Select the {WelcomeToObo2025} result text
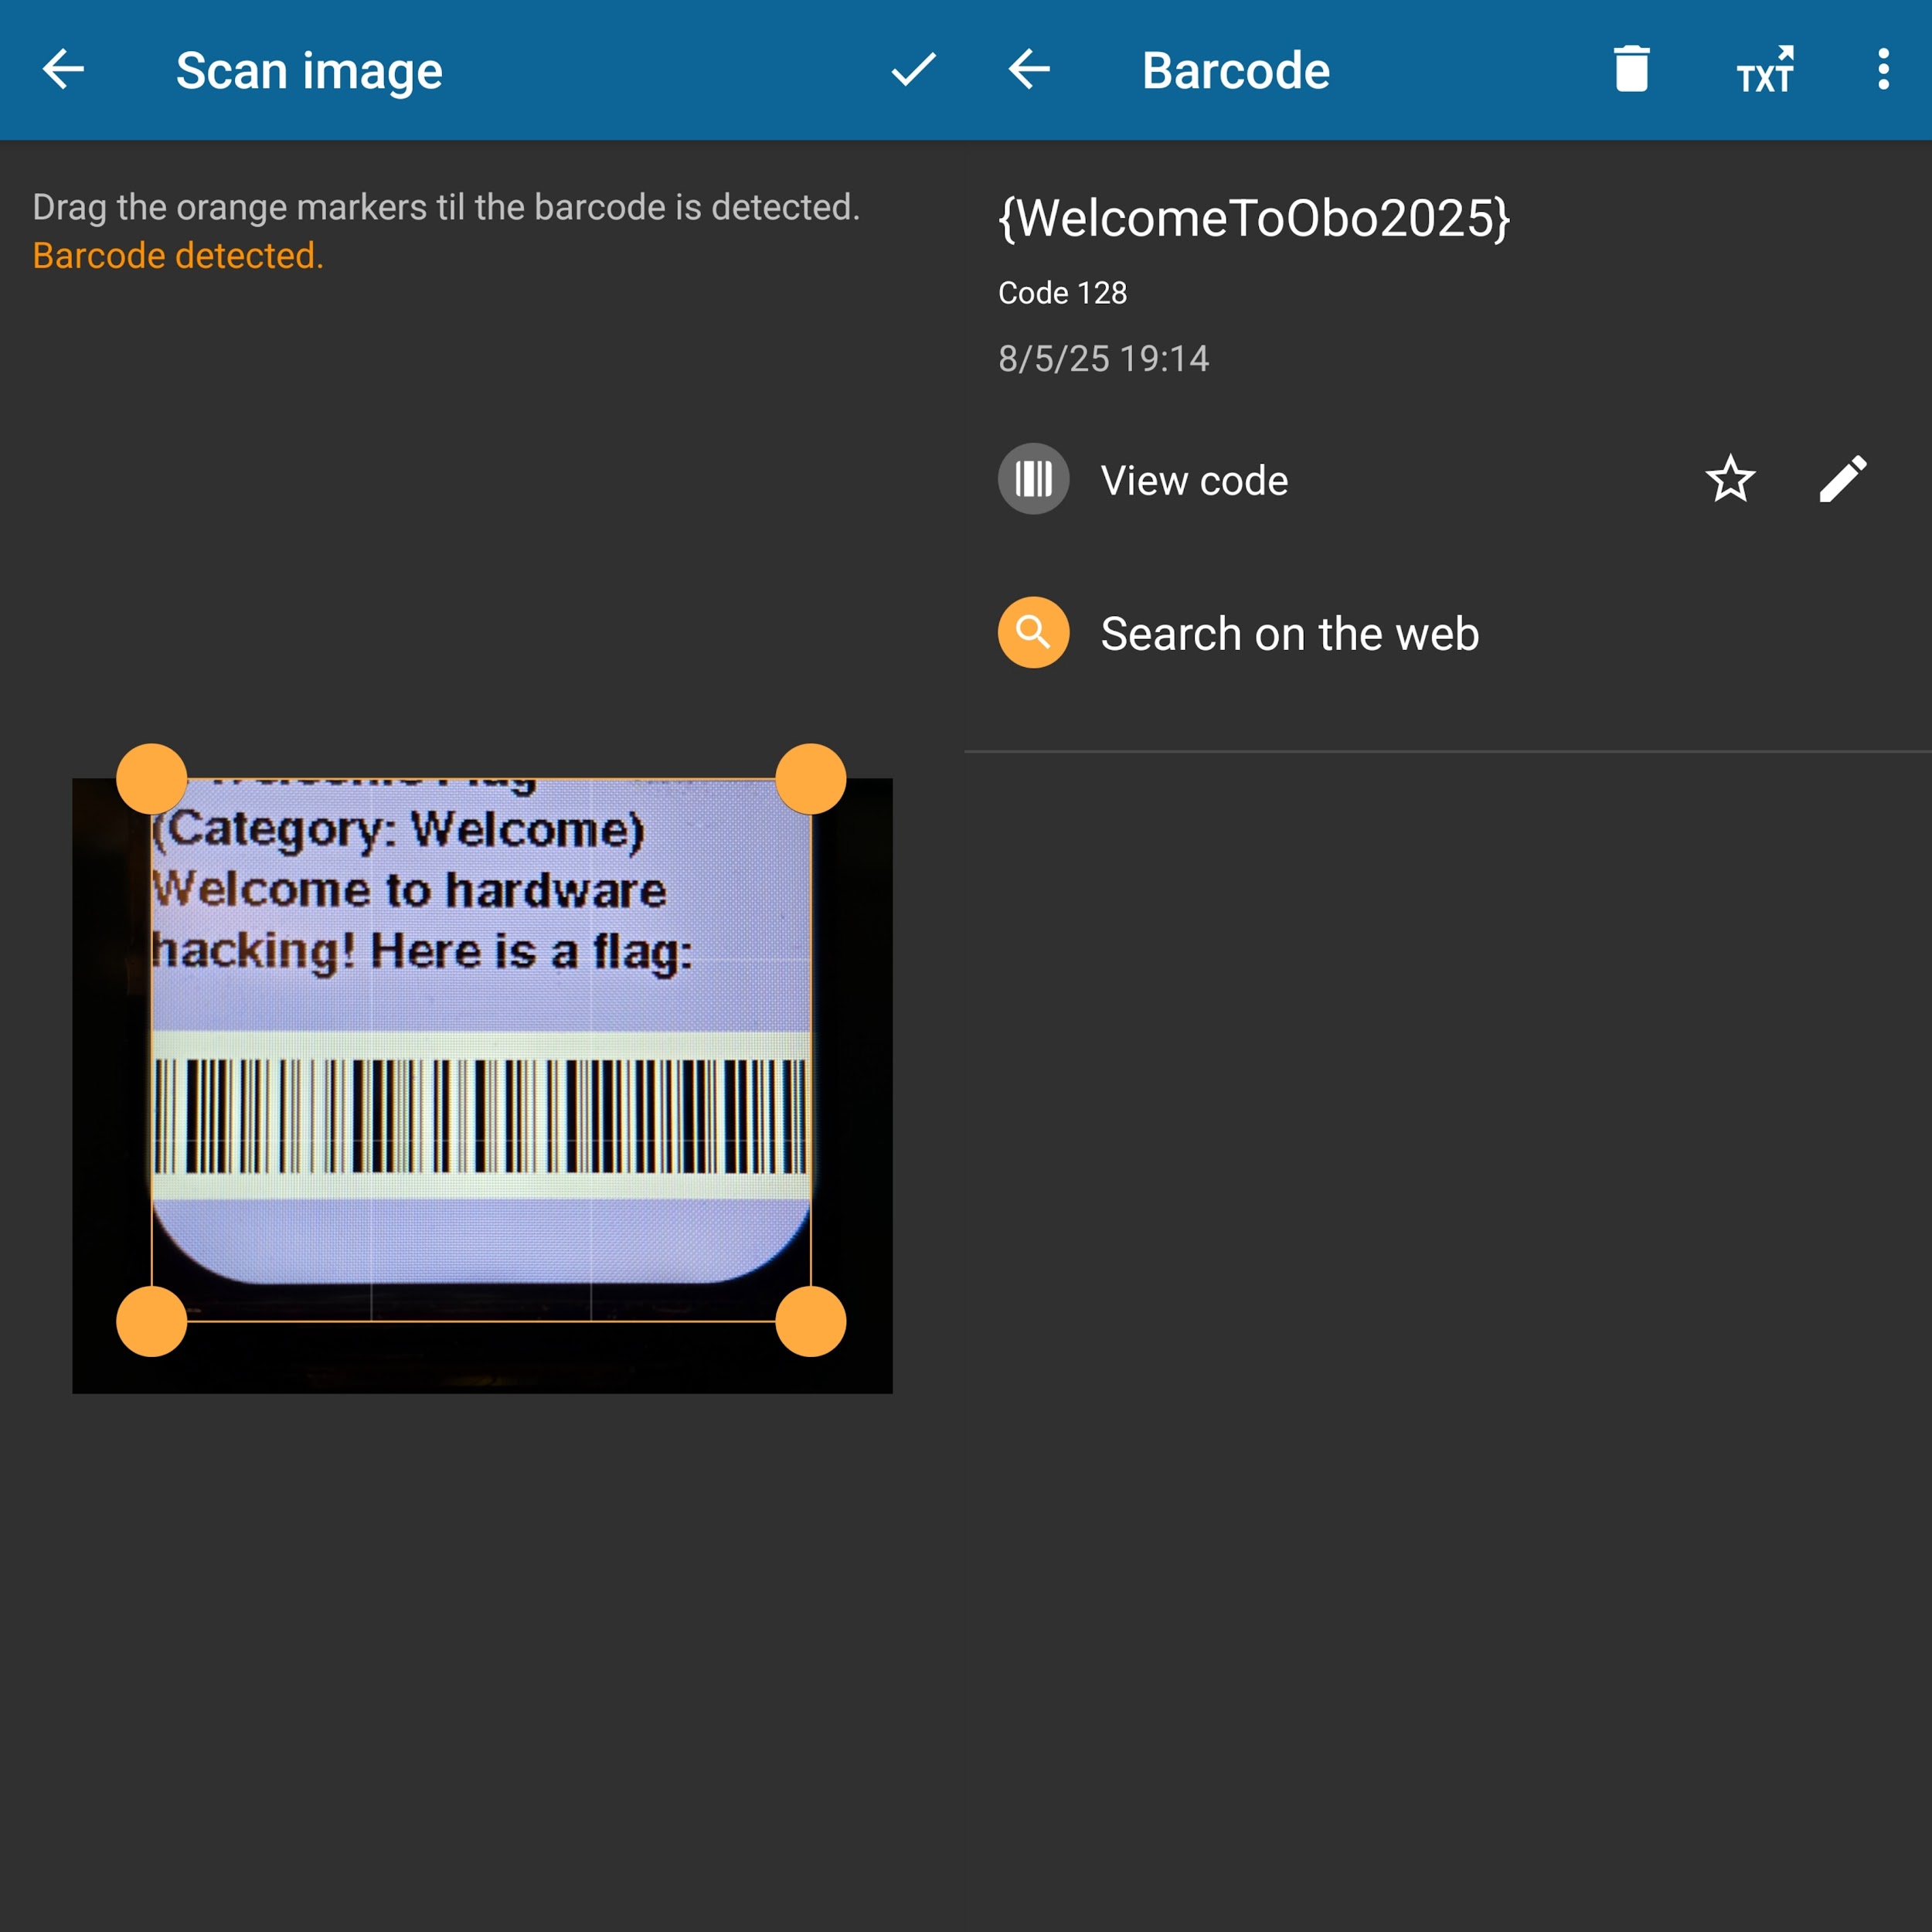This screenshot has height=1932, width=1932. click(x=1254, y=218)
